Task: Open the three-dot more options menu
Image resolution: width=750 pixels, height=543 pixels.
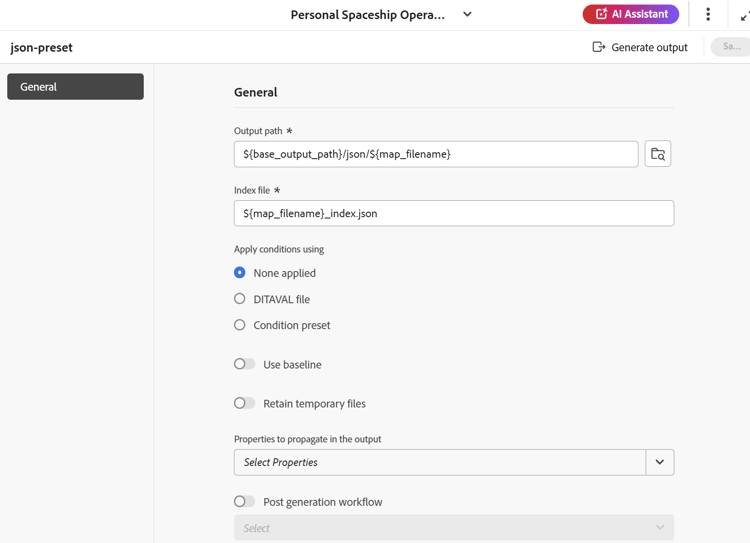Action: [x=708, y=14]
